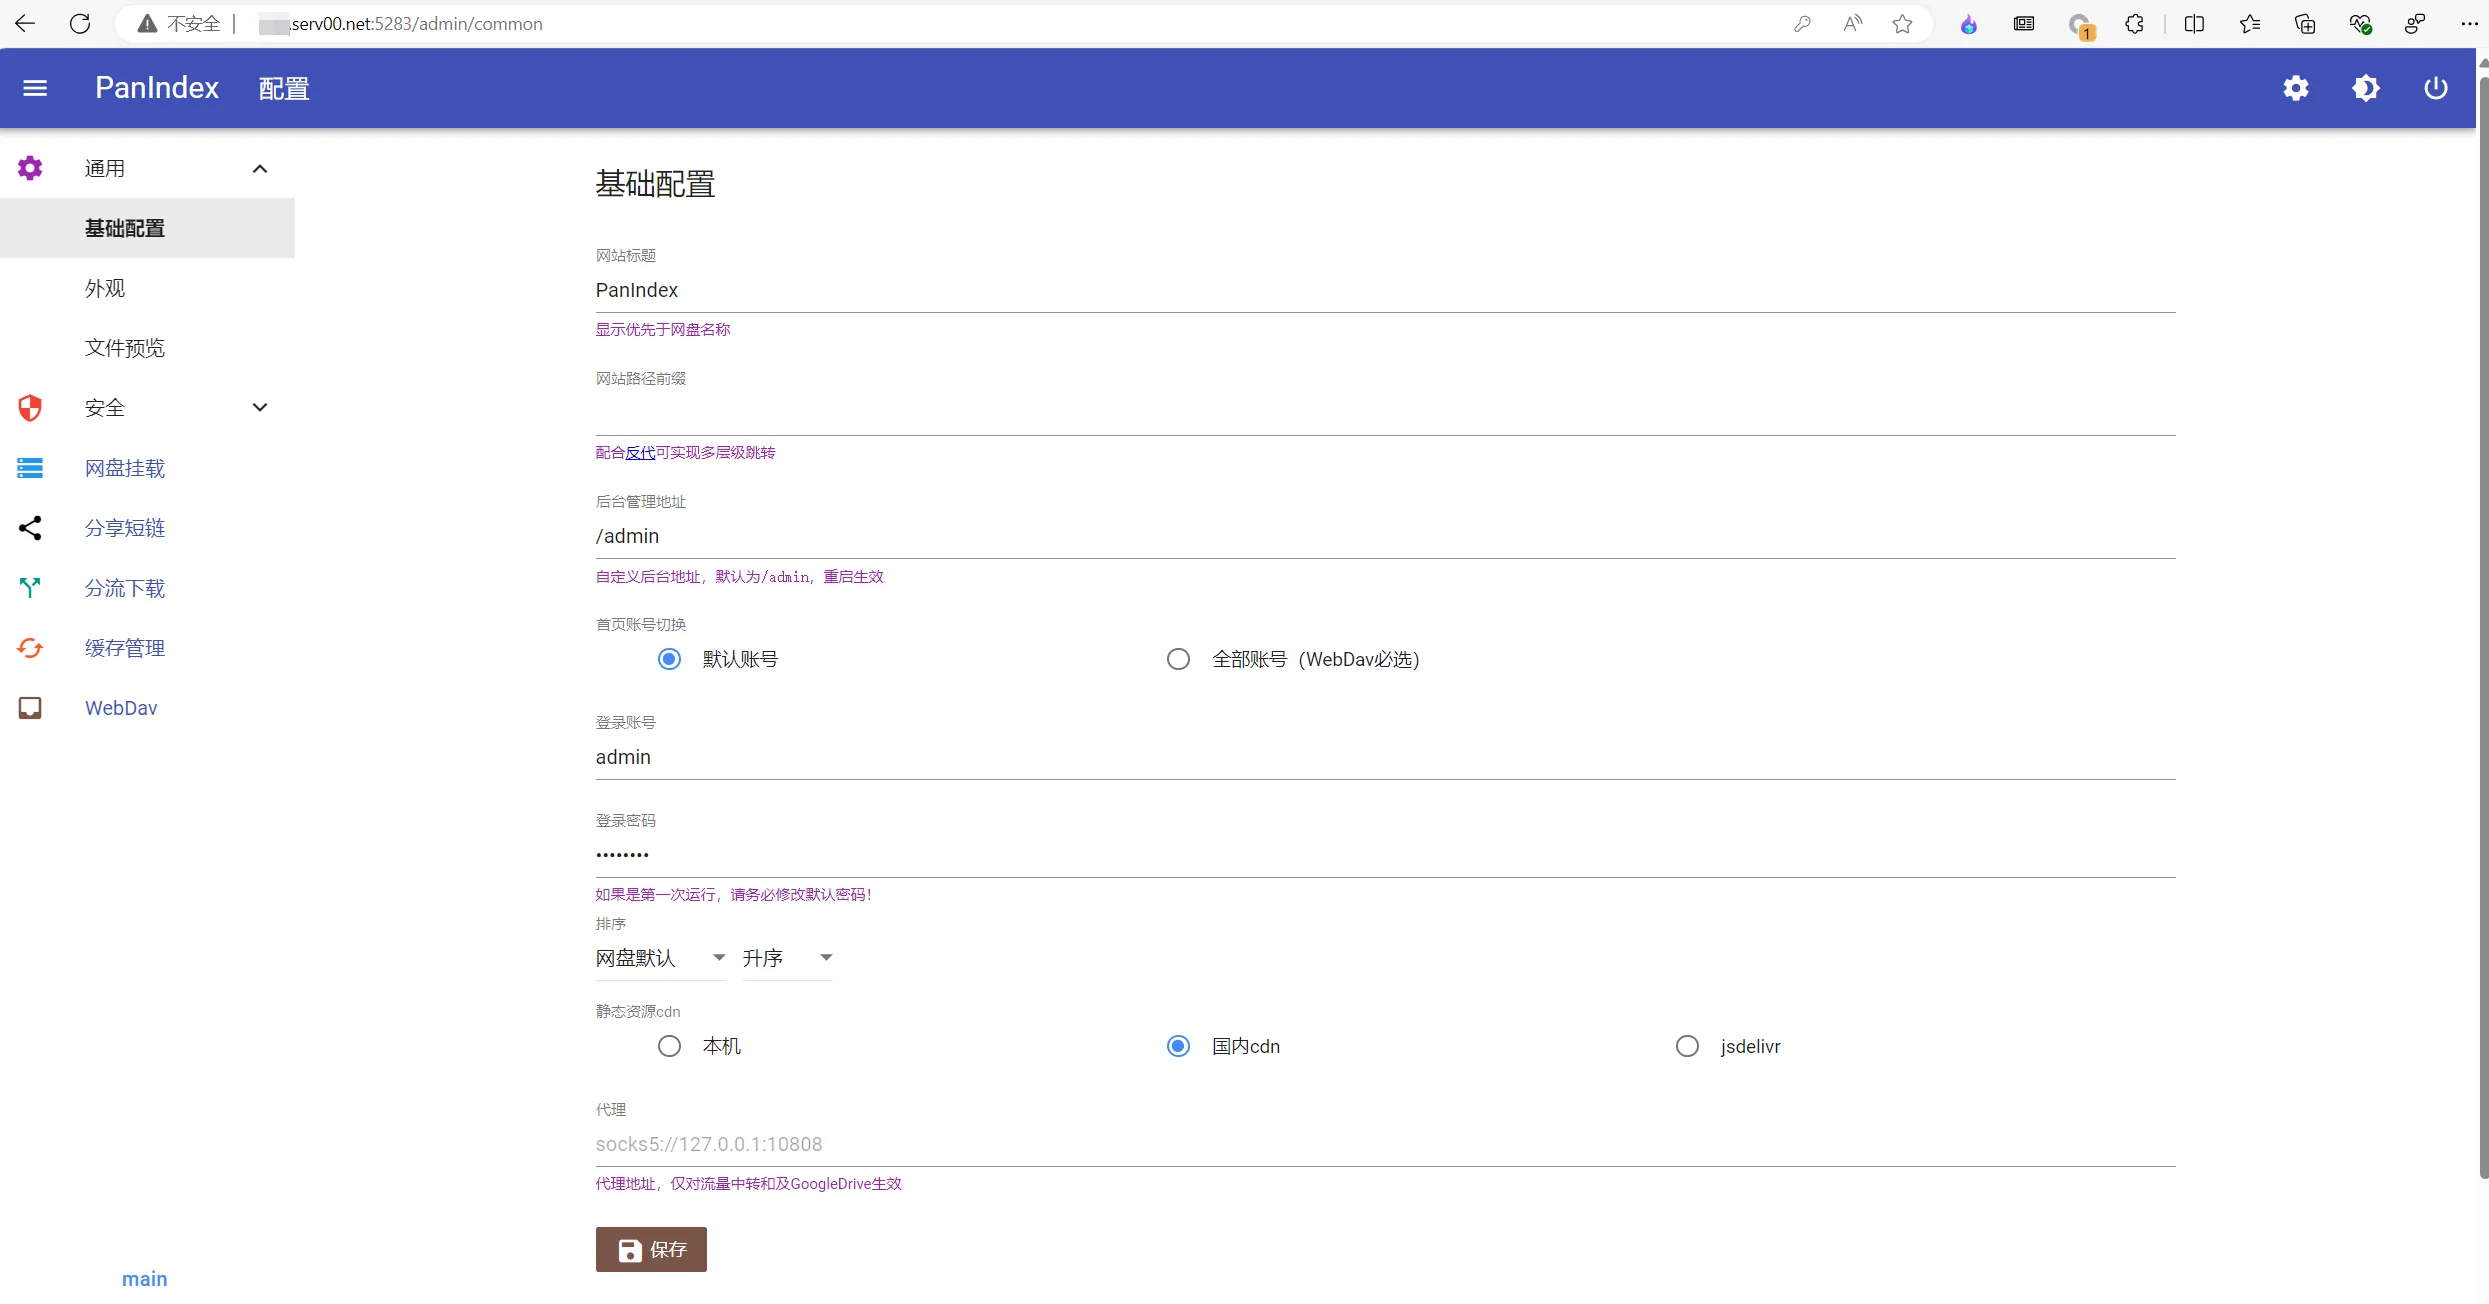2489x1304 pixels.
Task: Reload the page with browser refresh
Action: coord(80,23)
